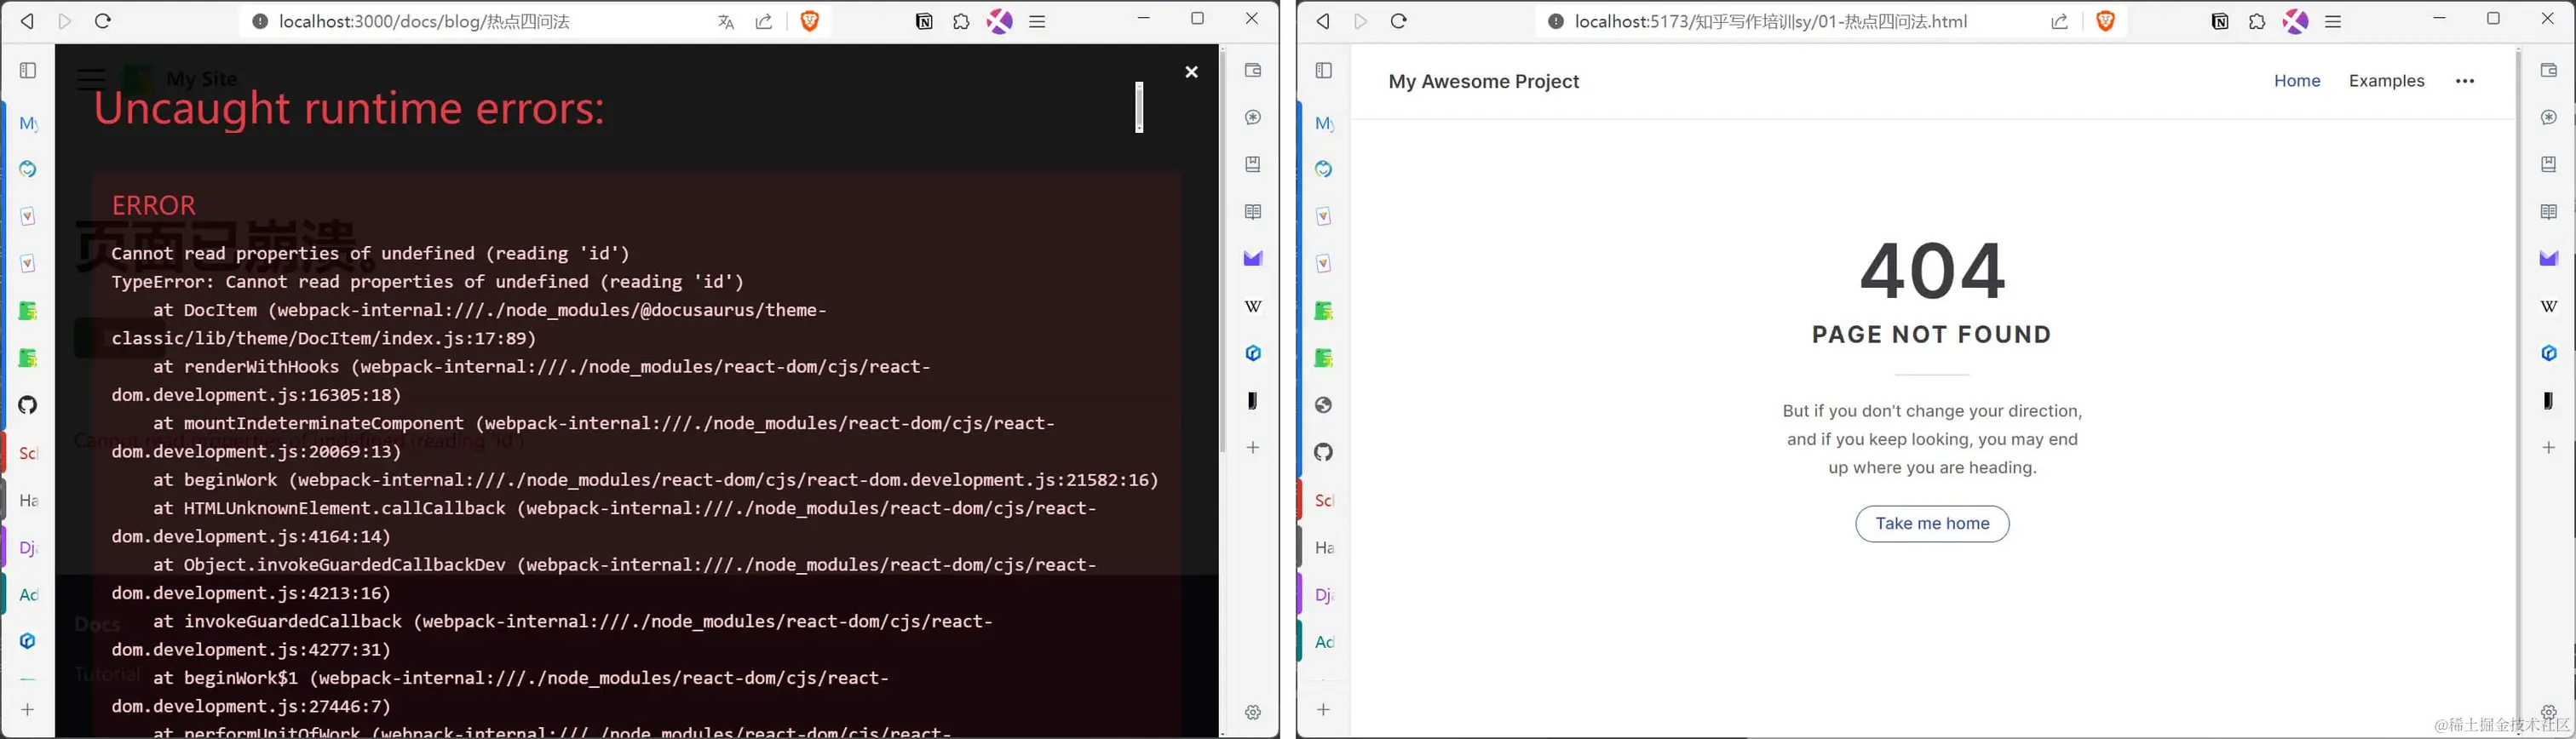Open Reading List in left window sidebar
This screenshot has width=2576, height=739.
tap(1253, 212)
